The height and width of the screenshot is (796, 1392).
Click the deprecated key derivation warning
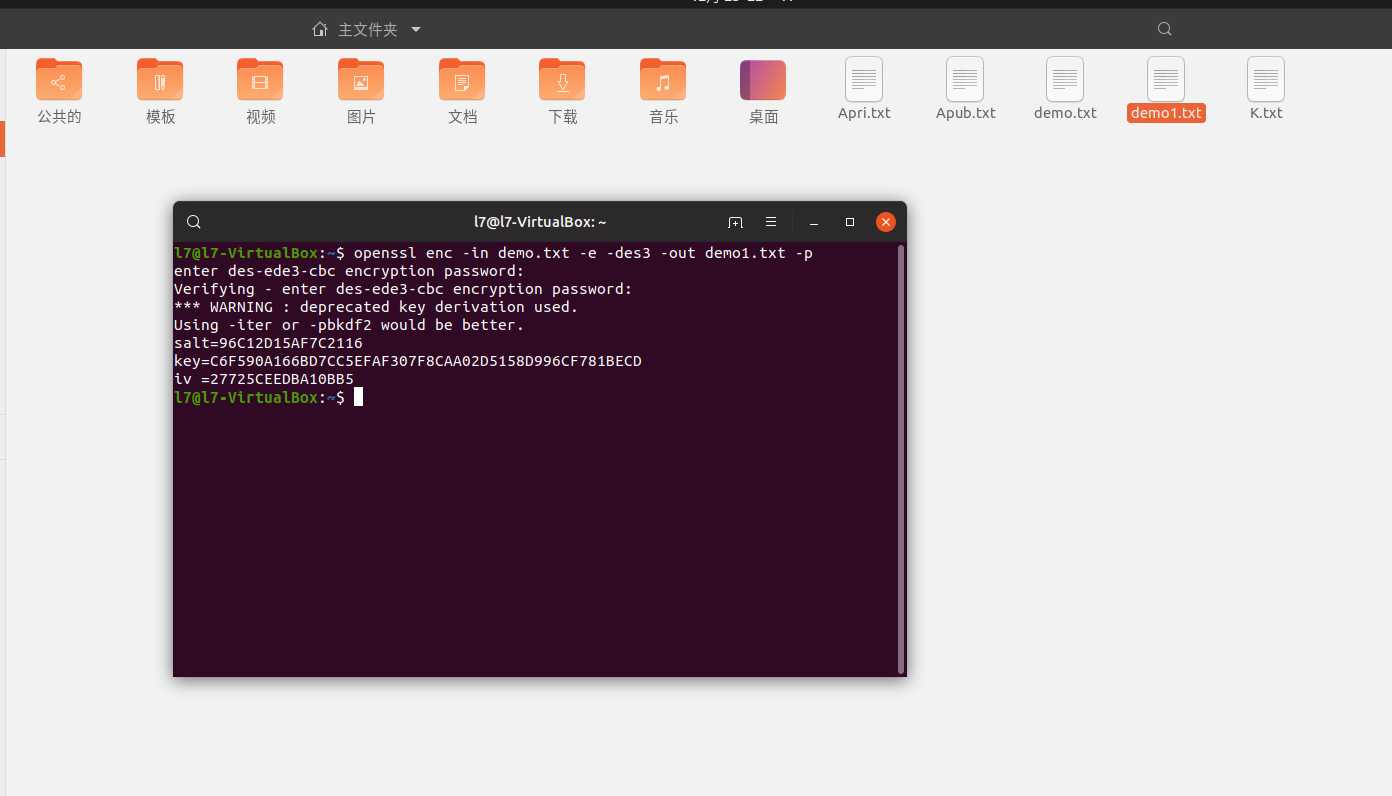click(376, 307)
